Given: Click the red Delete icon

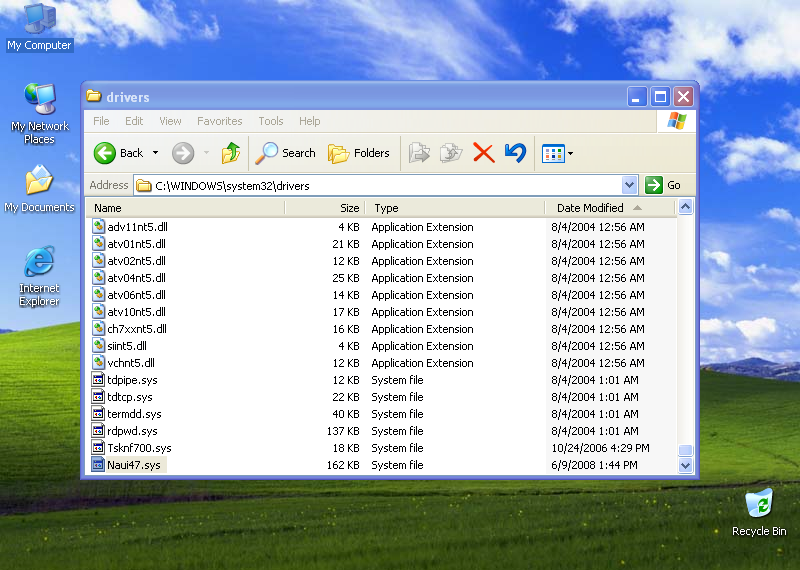Looking at the screenshot, I should pyautogui.click(x=483, y=153).
